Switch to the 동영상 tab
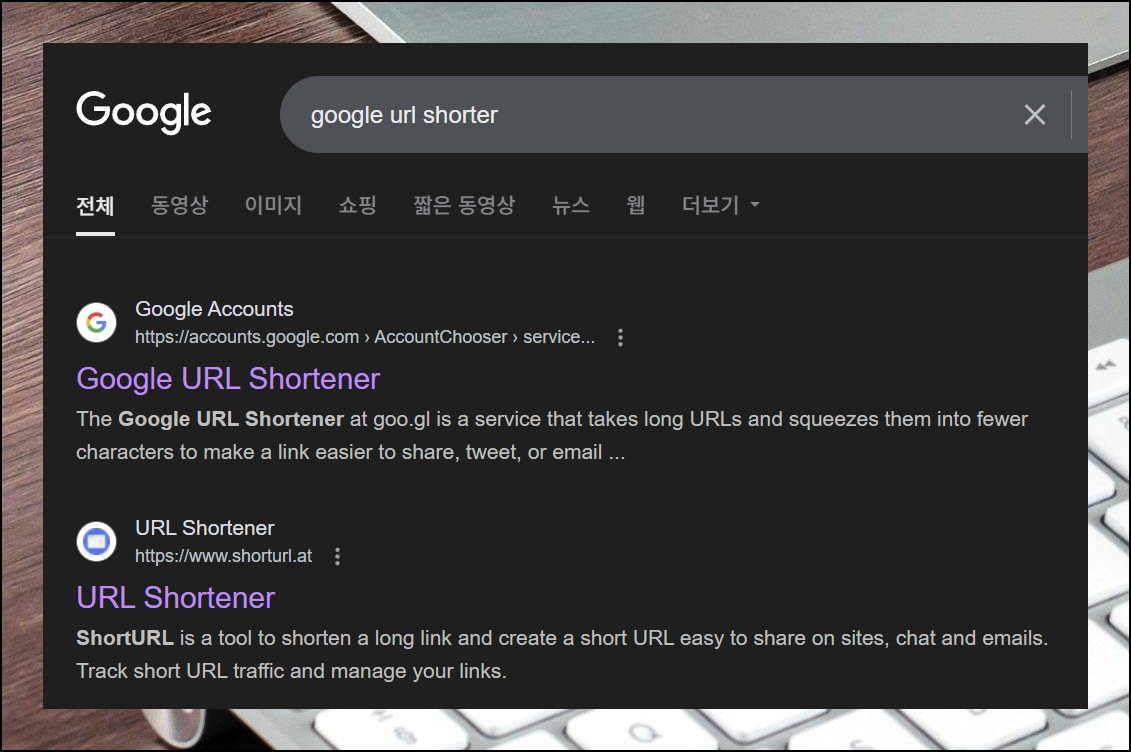1131x752 pixels. pos(180,205)
